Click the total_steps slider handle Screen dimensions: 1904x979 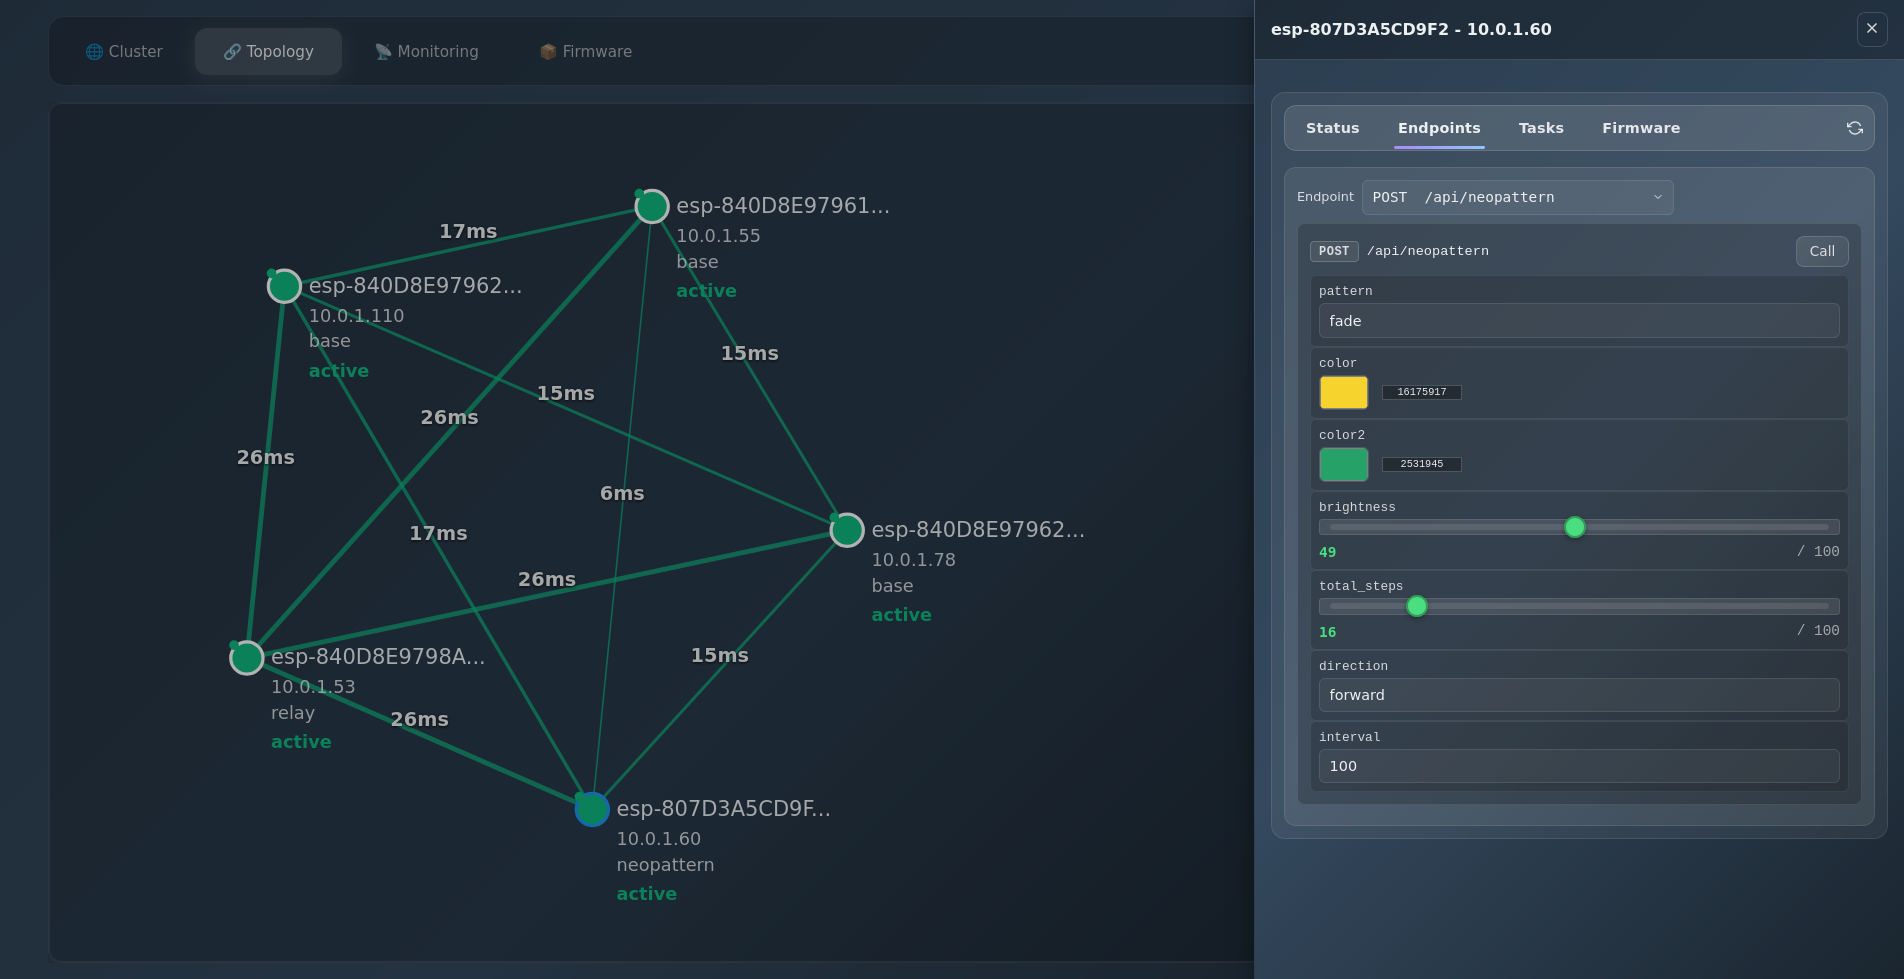[x=1416, y=606]
